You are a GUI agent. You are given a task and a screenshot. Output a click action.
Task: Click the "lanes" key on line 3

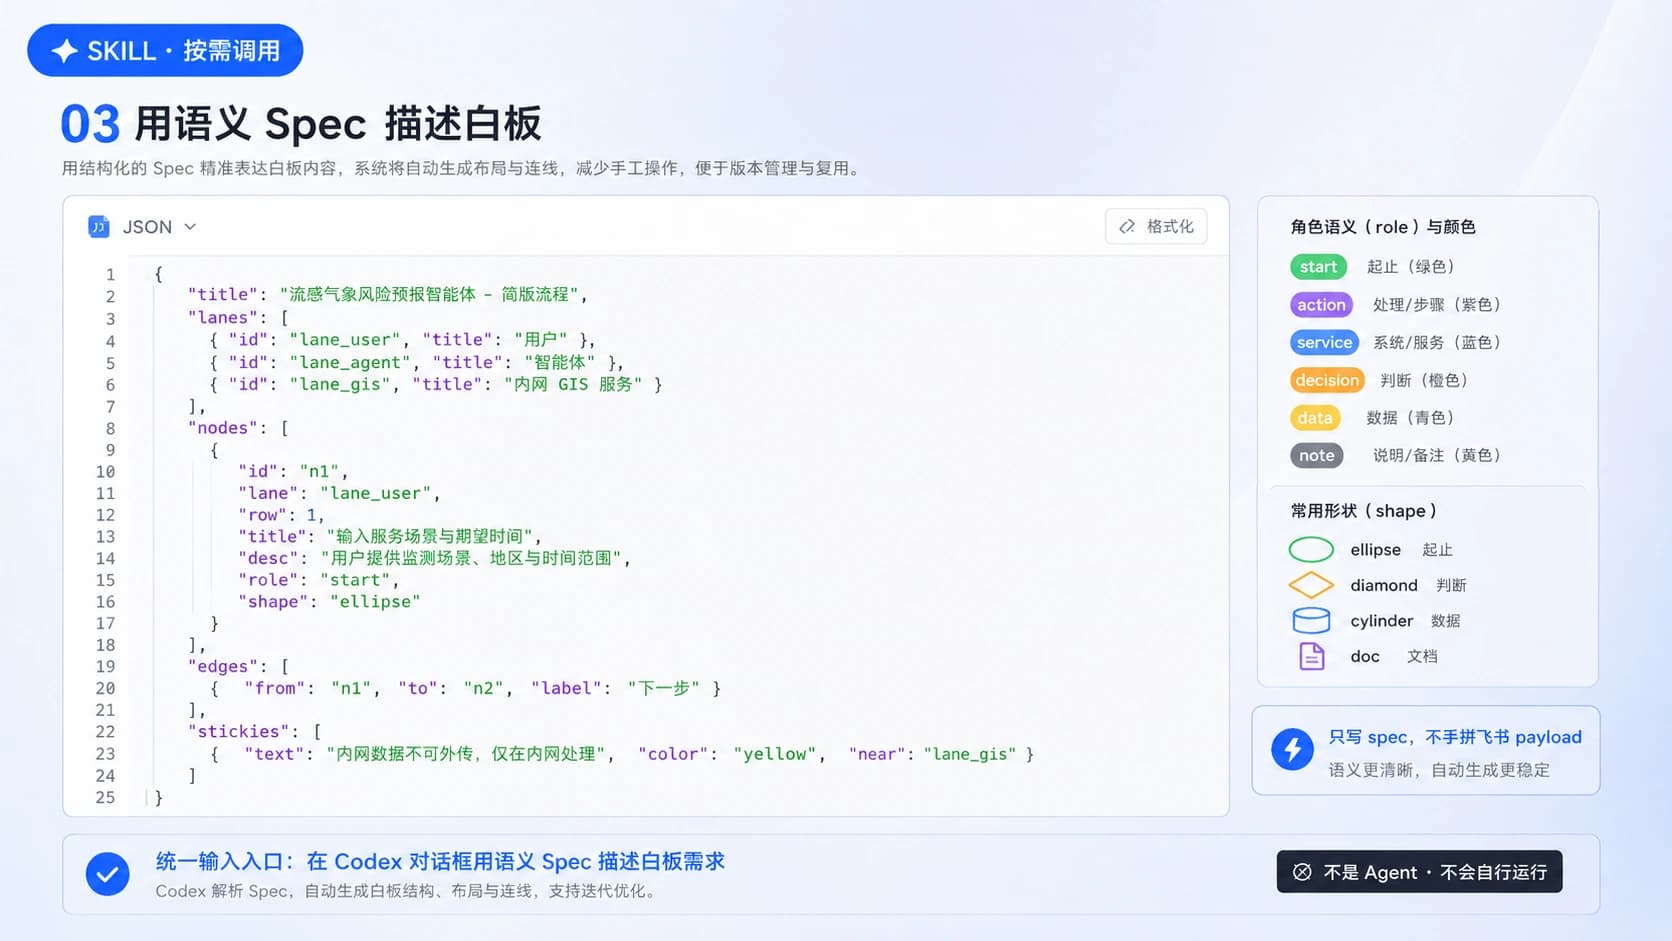click(x=223, y=317)
